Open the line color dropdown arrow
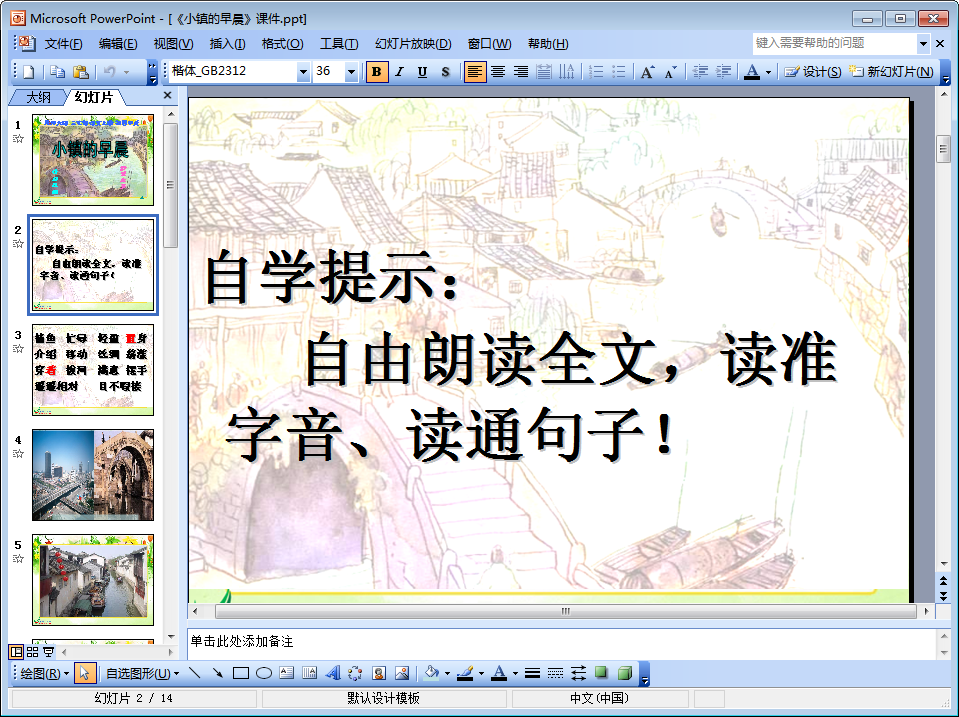 (481, 674)
